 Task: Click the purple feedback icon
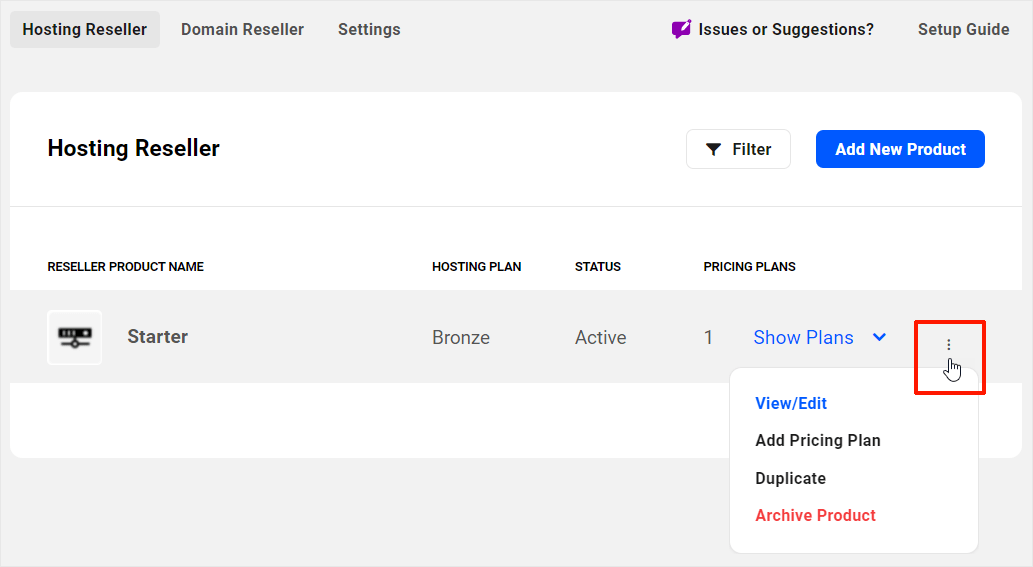click(x=681, y=29)
